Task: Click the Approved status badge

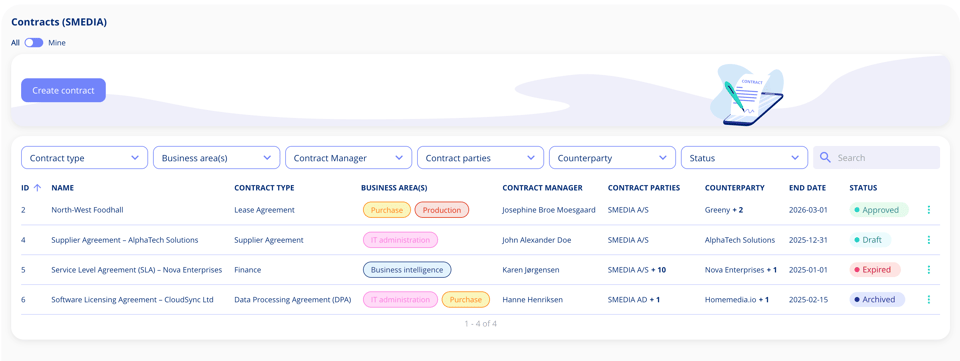Action: point(879,210)
